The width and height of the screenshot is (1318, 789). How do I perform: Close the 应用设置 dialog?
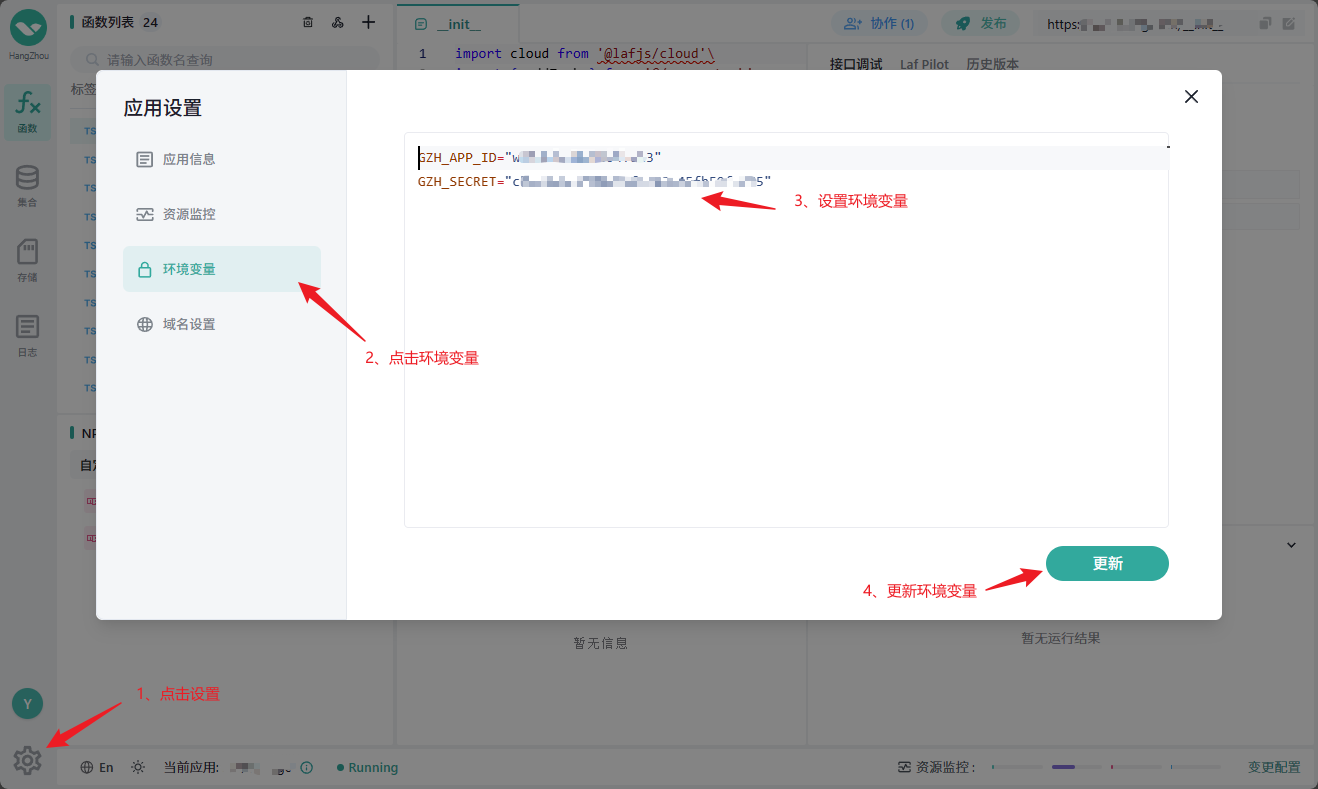click(1191, 96)
